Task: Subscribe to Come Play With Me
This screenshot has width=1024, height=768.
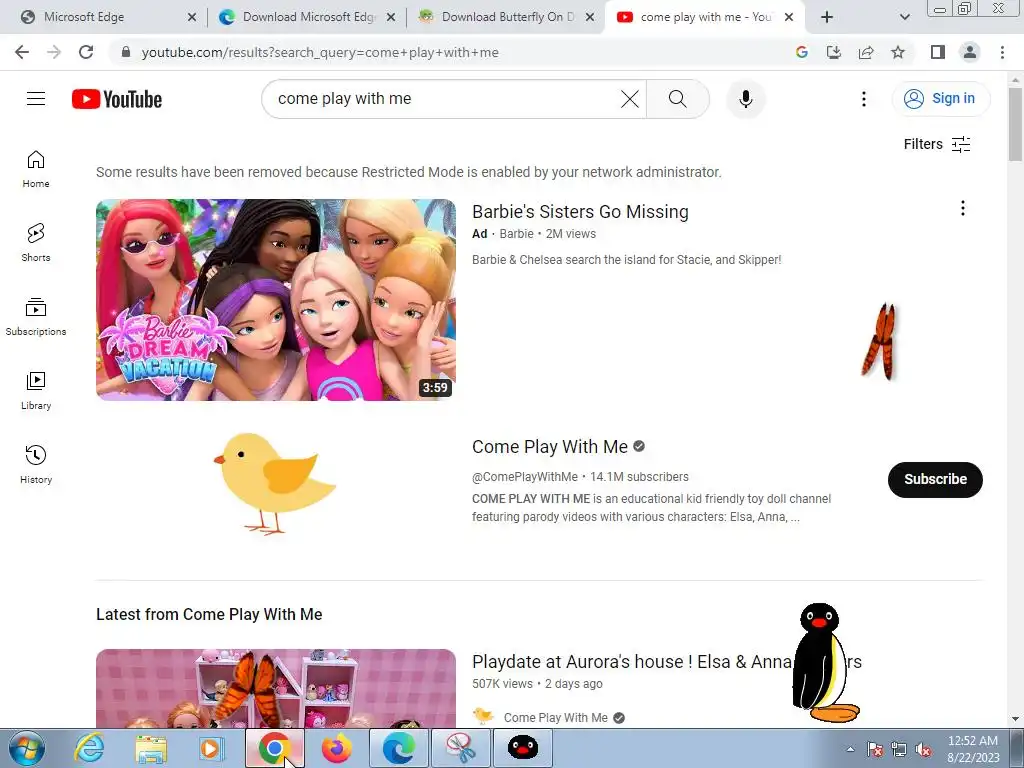Action: pyautogui.click(x=935, y=479)
